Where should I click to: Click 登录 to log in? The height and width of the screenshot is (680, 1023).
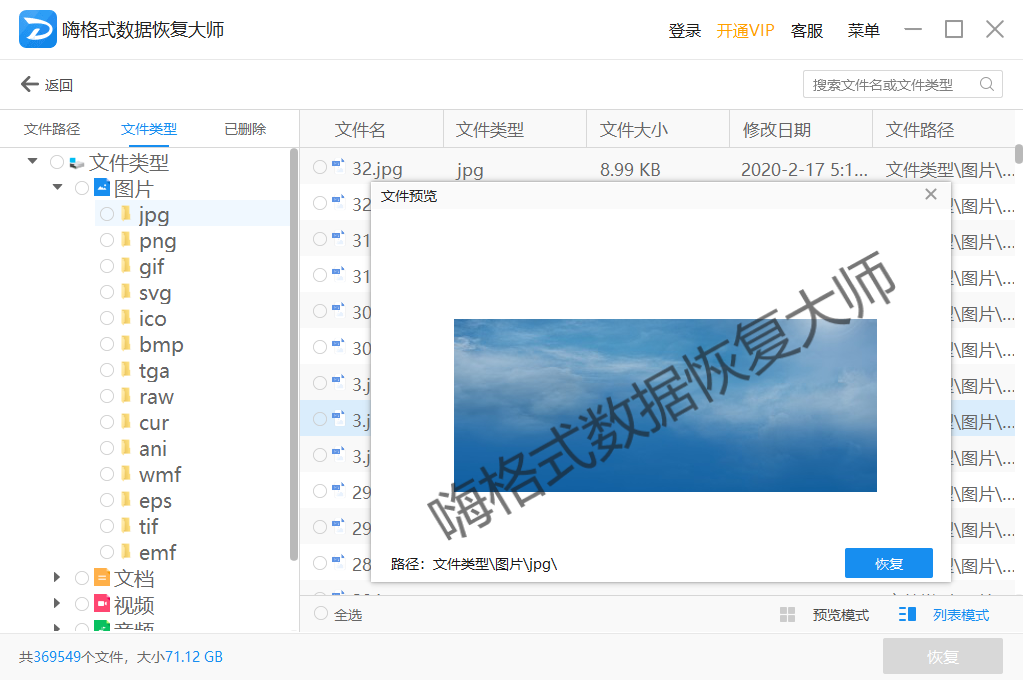click(x=684, y=30)
